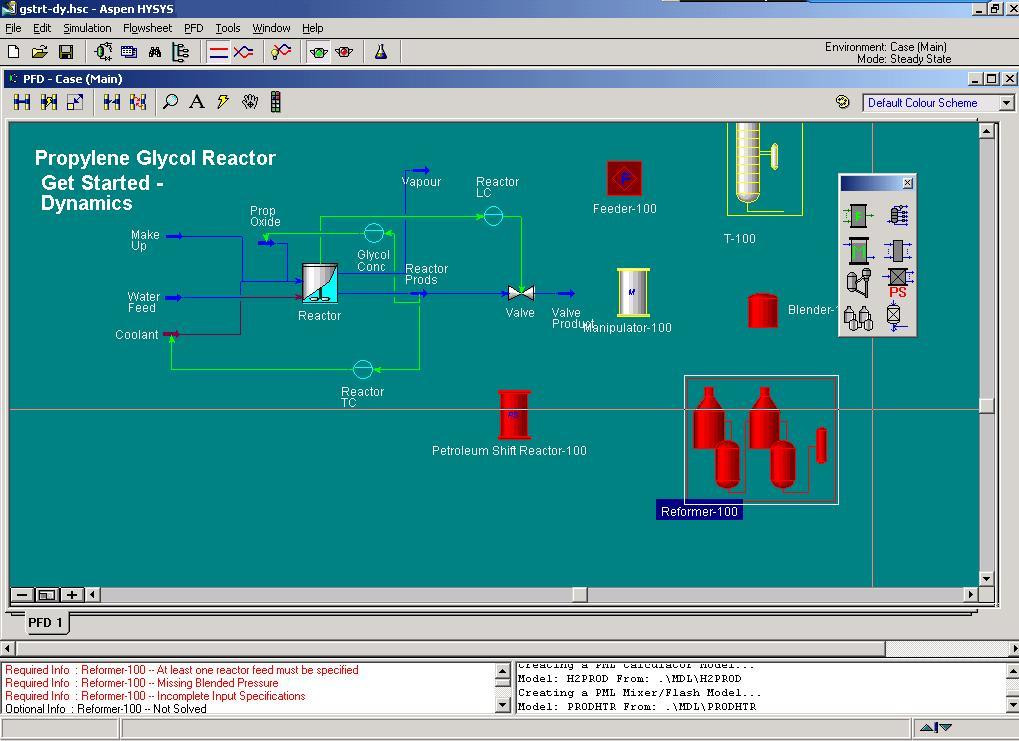Click the Solver Active green traffic light
The width and height of the screenshot is (1019, 741).
click(318, 52)
